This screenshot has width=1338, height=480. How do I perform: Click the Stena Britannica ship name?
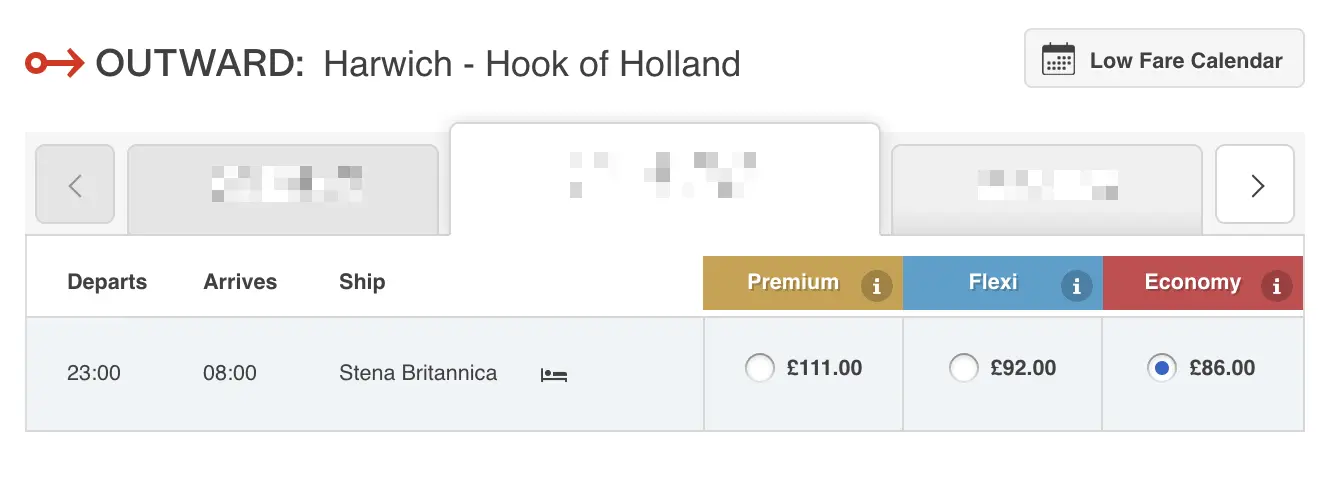click(x=418, y=373)
